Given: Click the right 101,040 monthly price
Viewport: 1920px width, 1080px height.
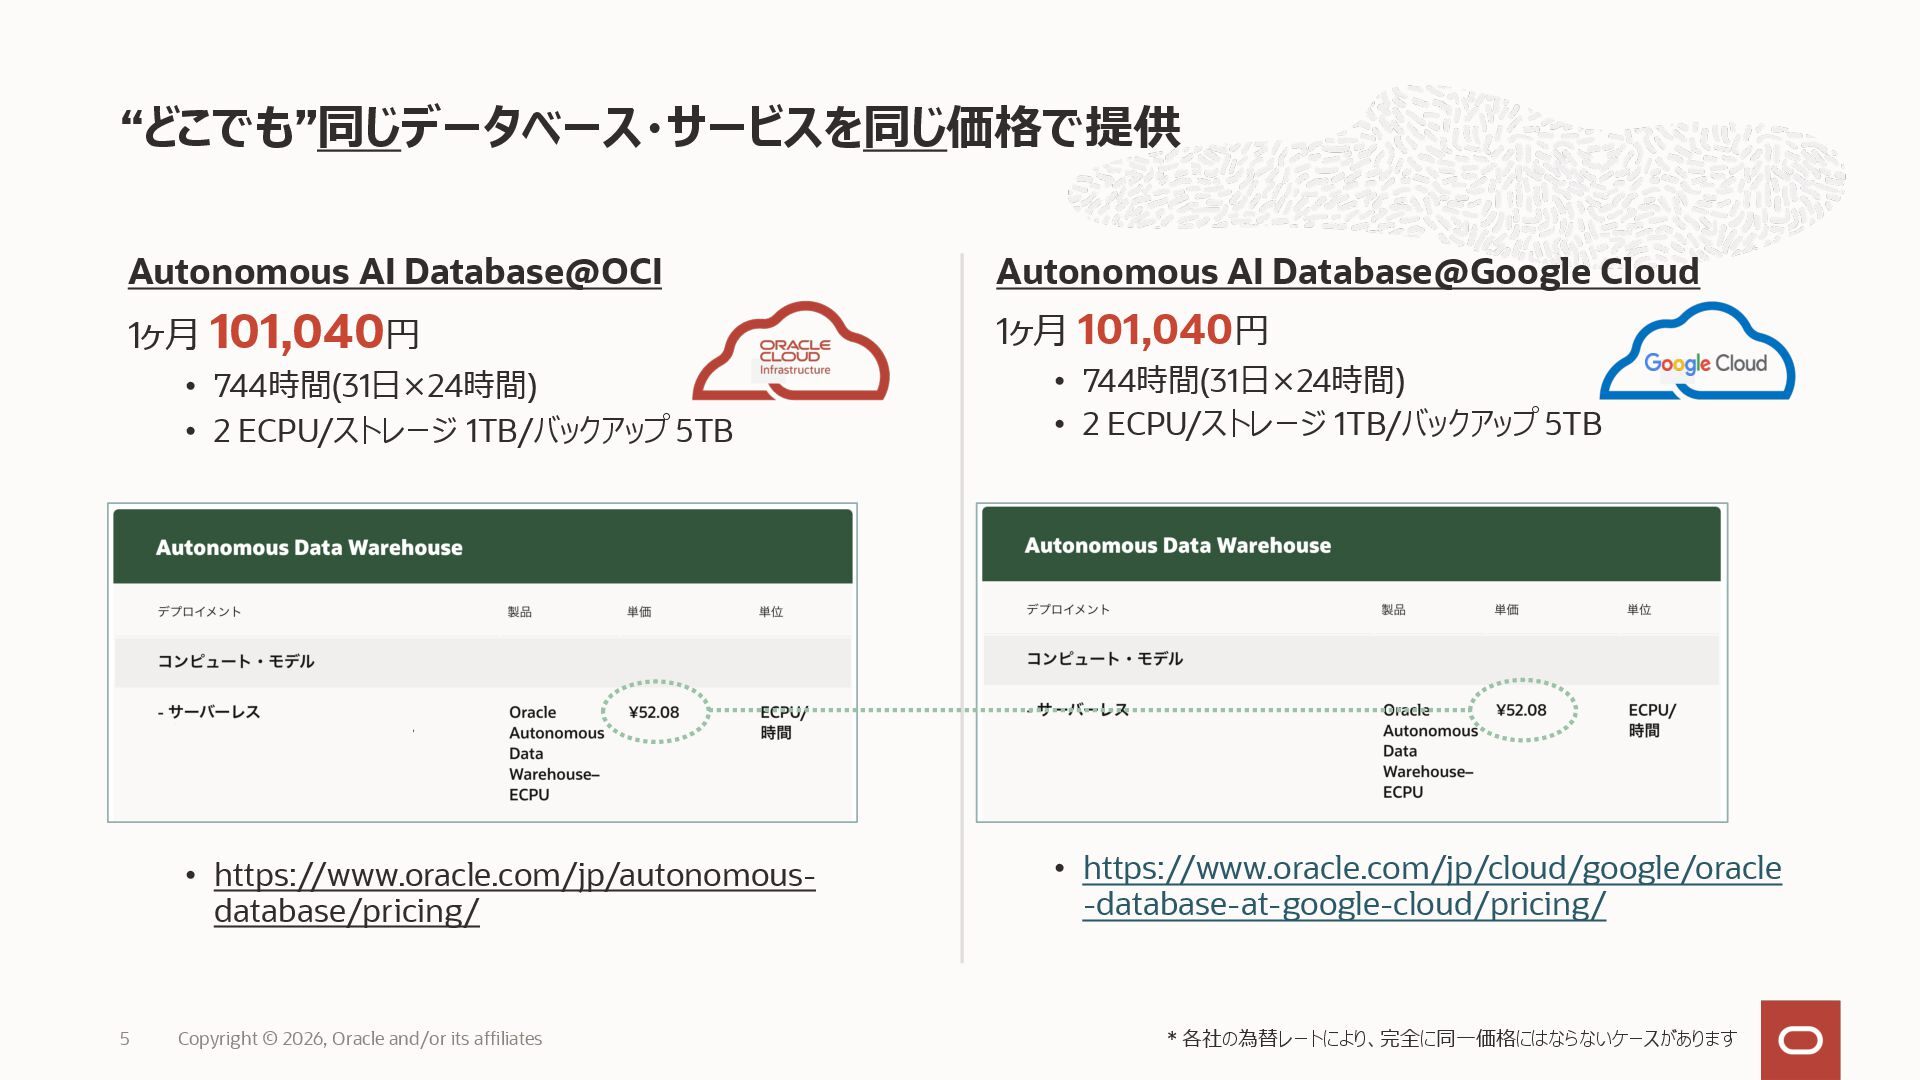Looking at the screenshot, I should coord(1155,330).
